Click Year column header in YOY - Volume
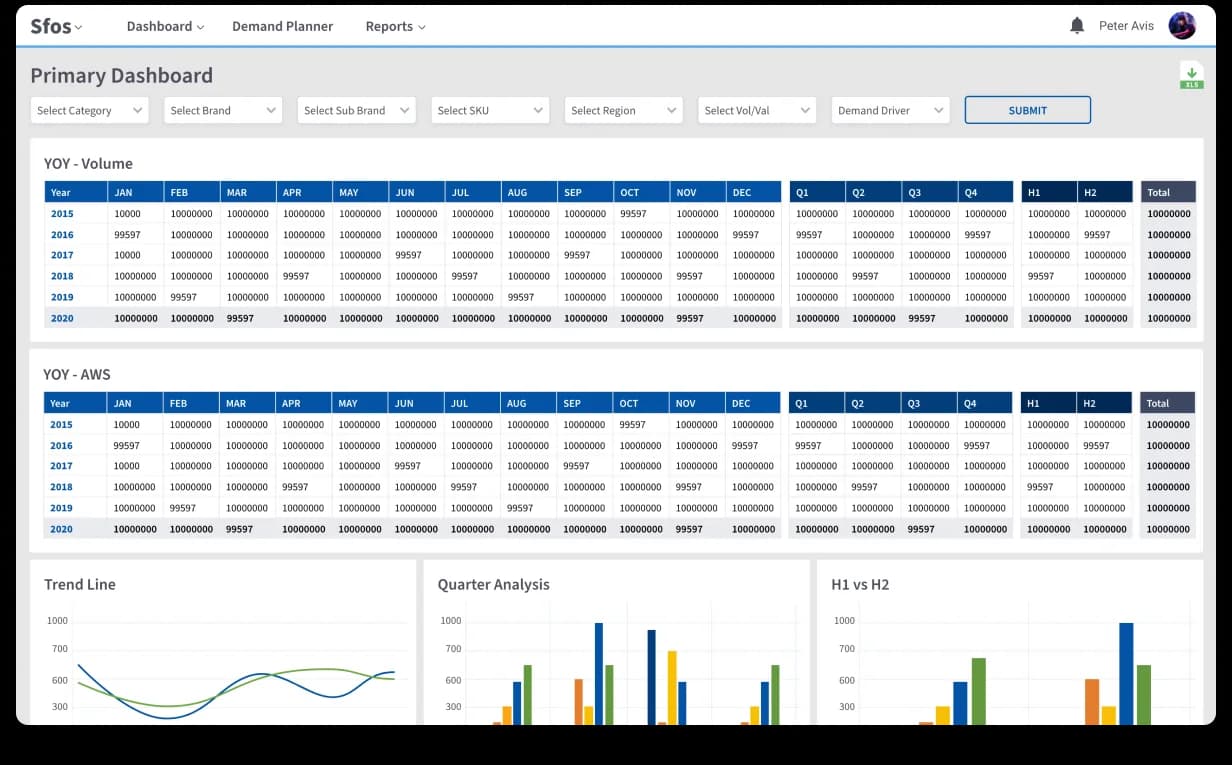The image size is (1232, 765). (x=76, y=192)
